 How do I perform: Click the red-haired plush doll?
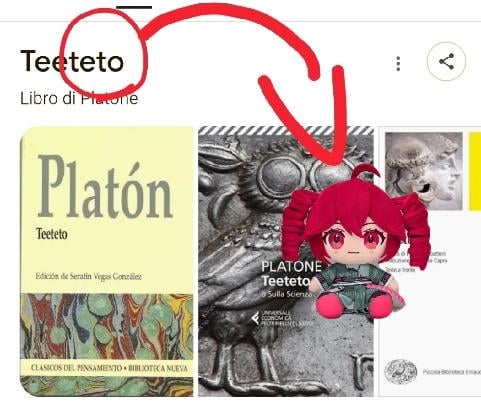(355, 240)
